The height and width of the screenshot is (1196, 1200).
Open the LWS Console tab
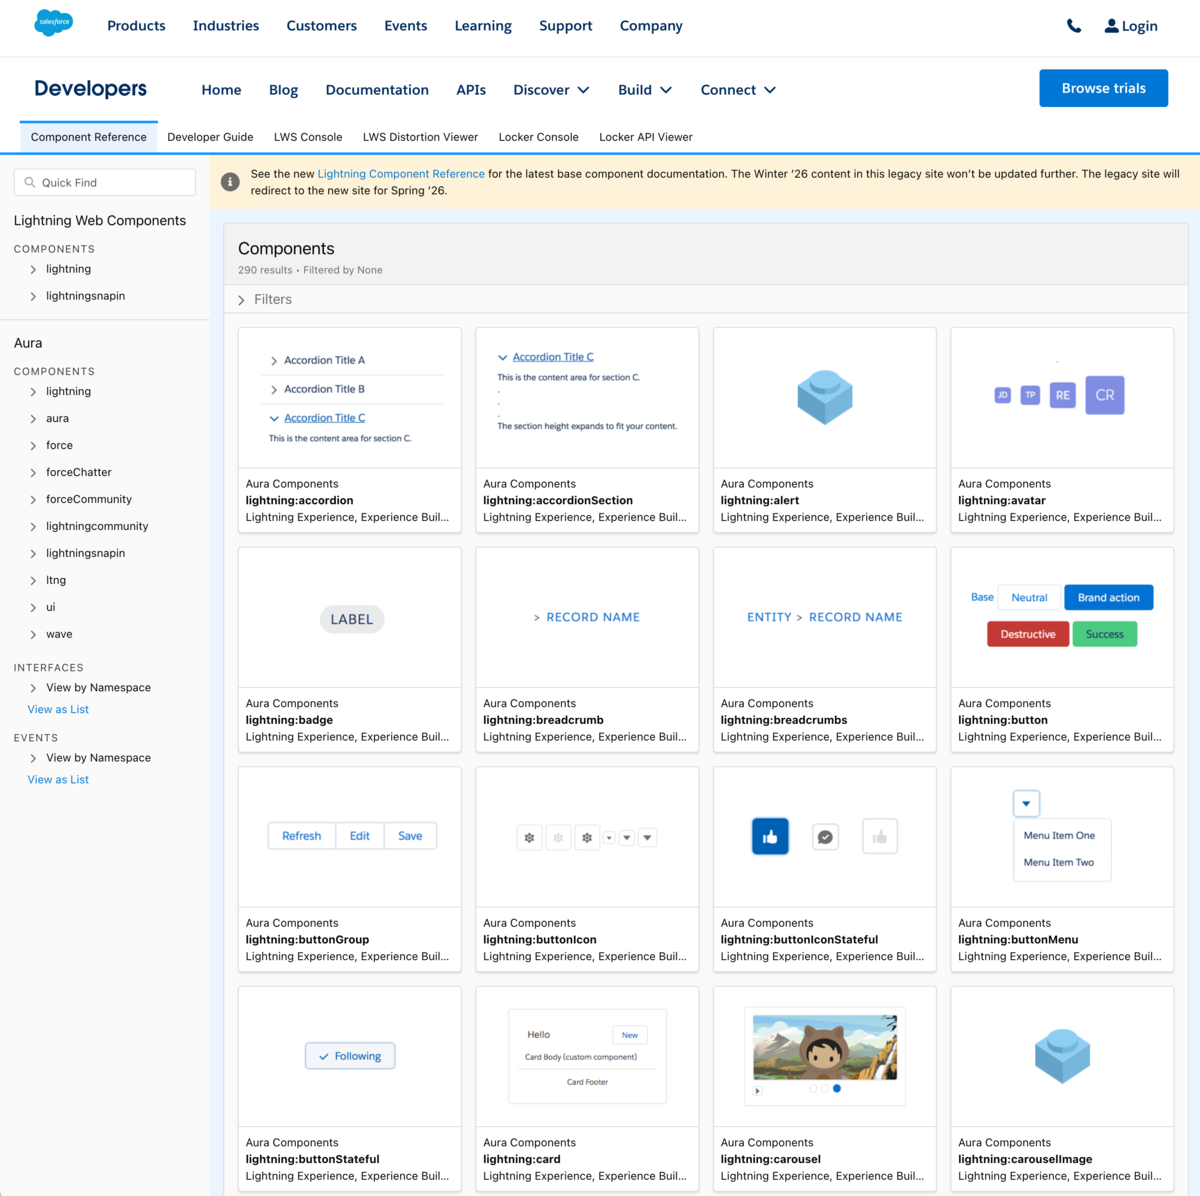pos(308,137)
